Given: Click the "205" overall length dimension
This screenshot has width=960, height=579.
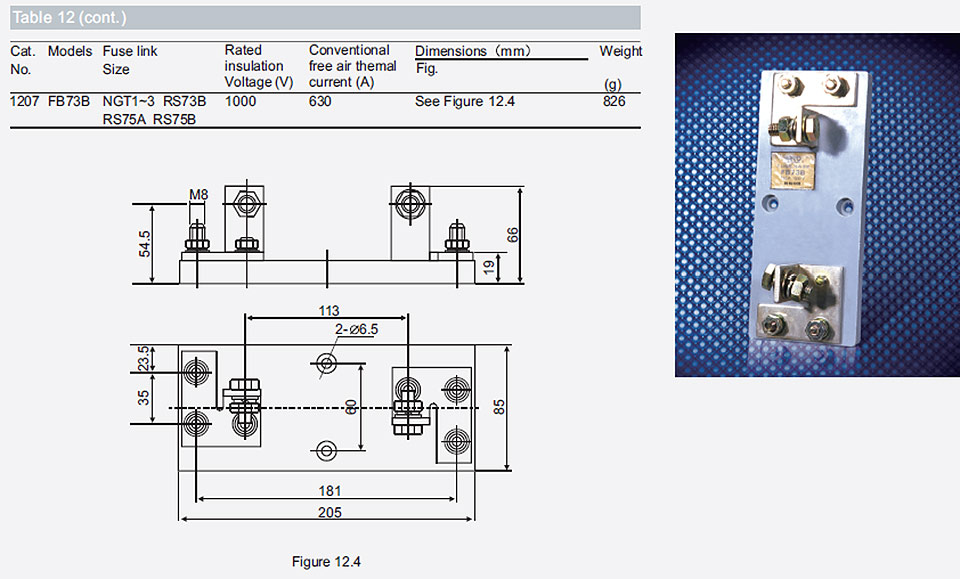Looking at the screenshot, I should [x=329, y=512].
